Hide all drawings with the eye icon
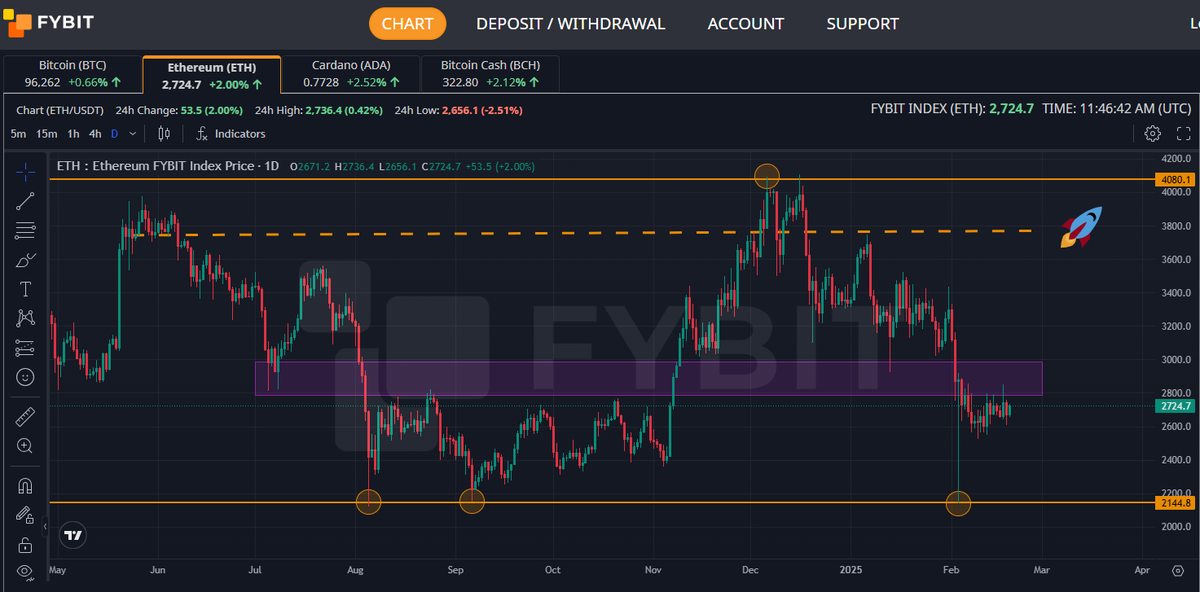 coord(25,571)
